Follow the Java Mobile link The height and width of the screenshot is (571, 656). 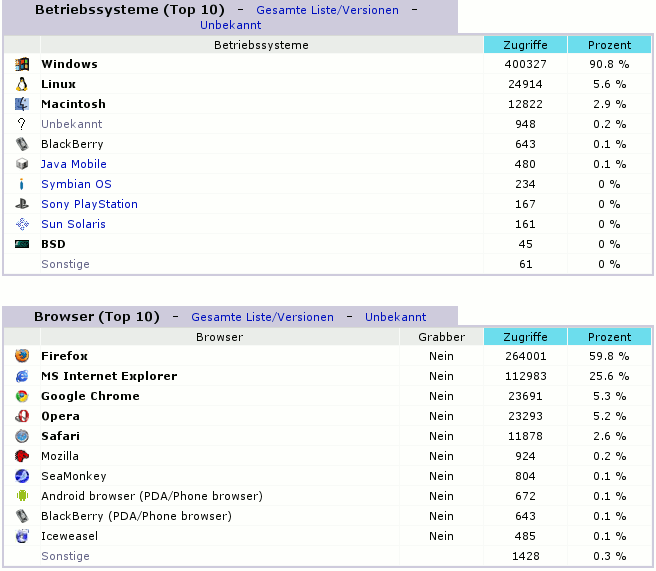[73, 164]
